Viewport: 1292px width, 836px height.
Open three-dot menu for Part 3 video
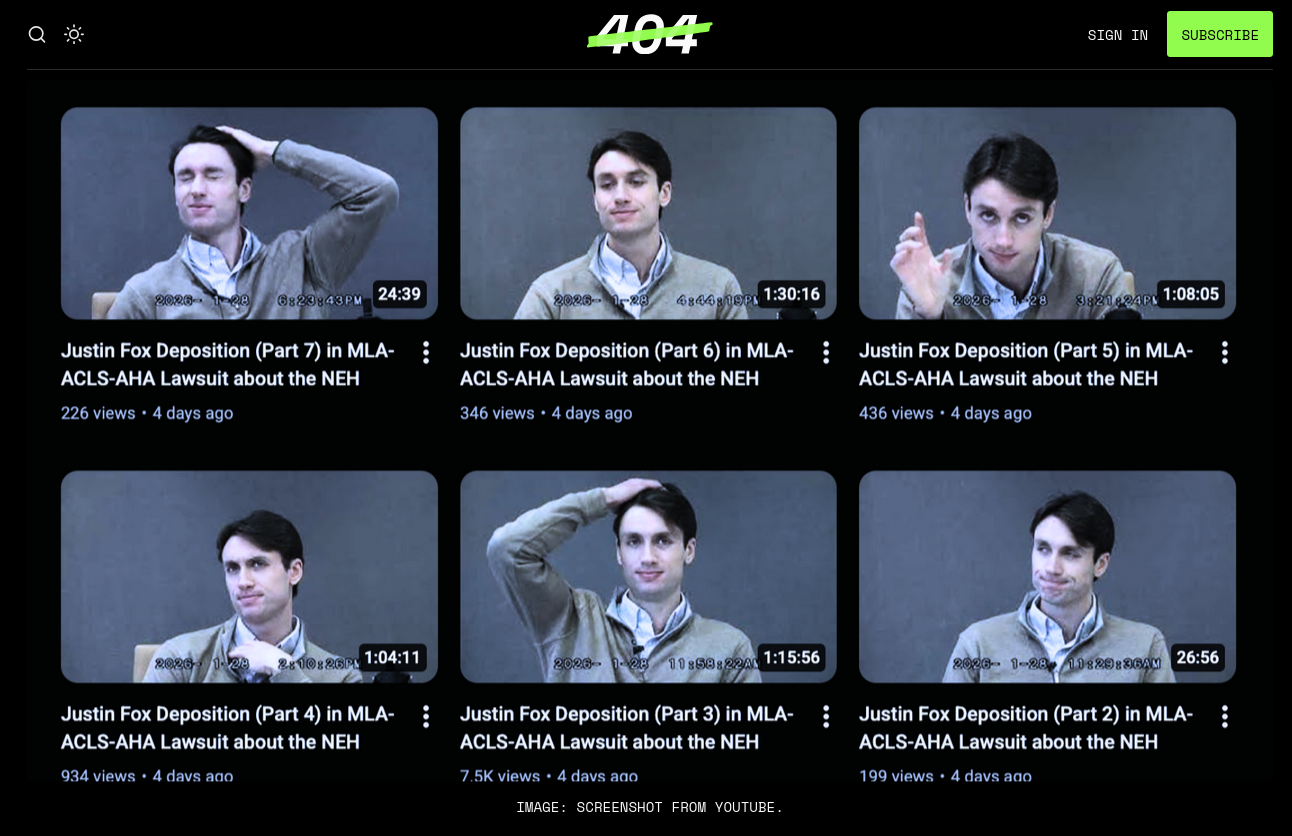[826, 716]
